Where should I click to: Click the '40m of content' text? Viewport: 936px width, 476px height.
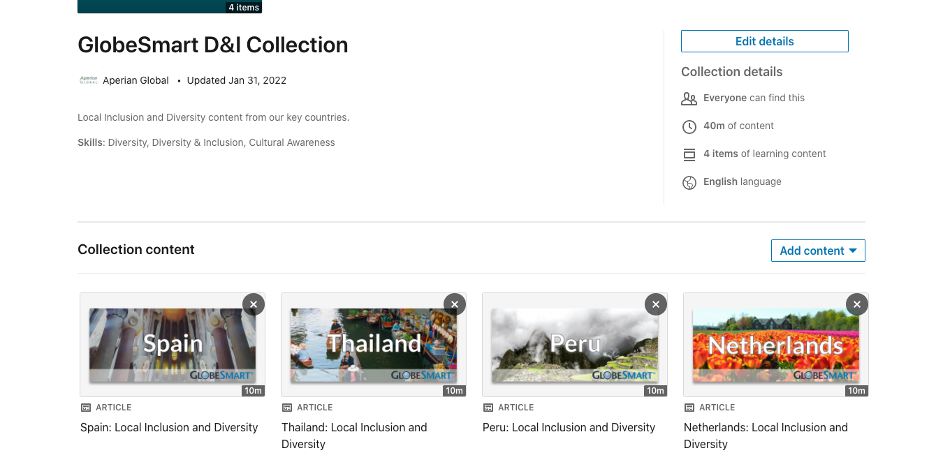coord(738,126)
